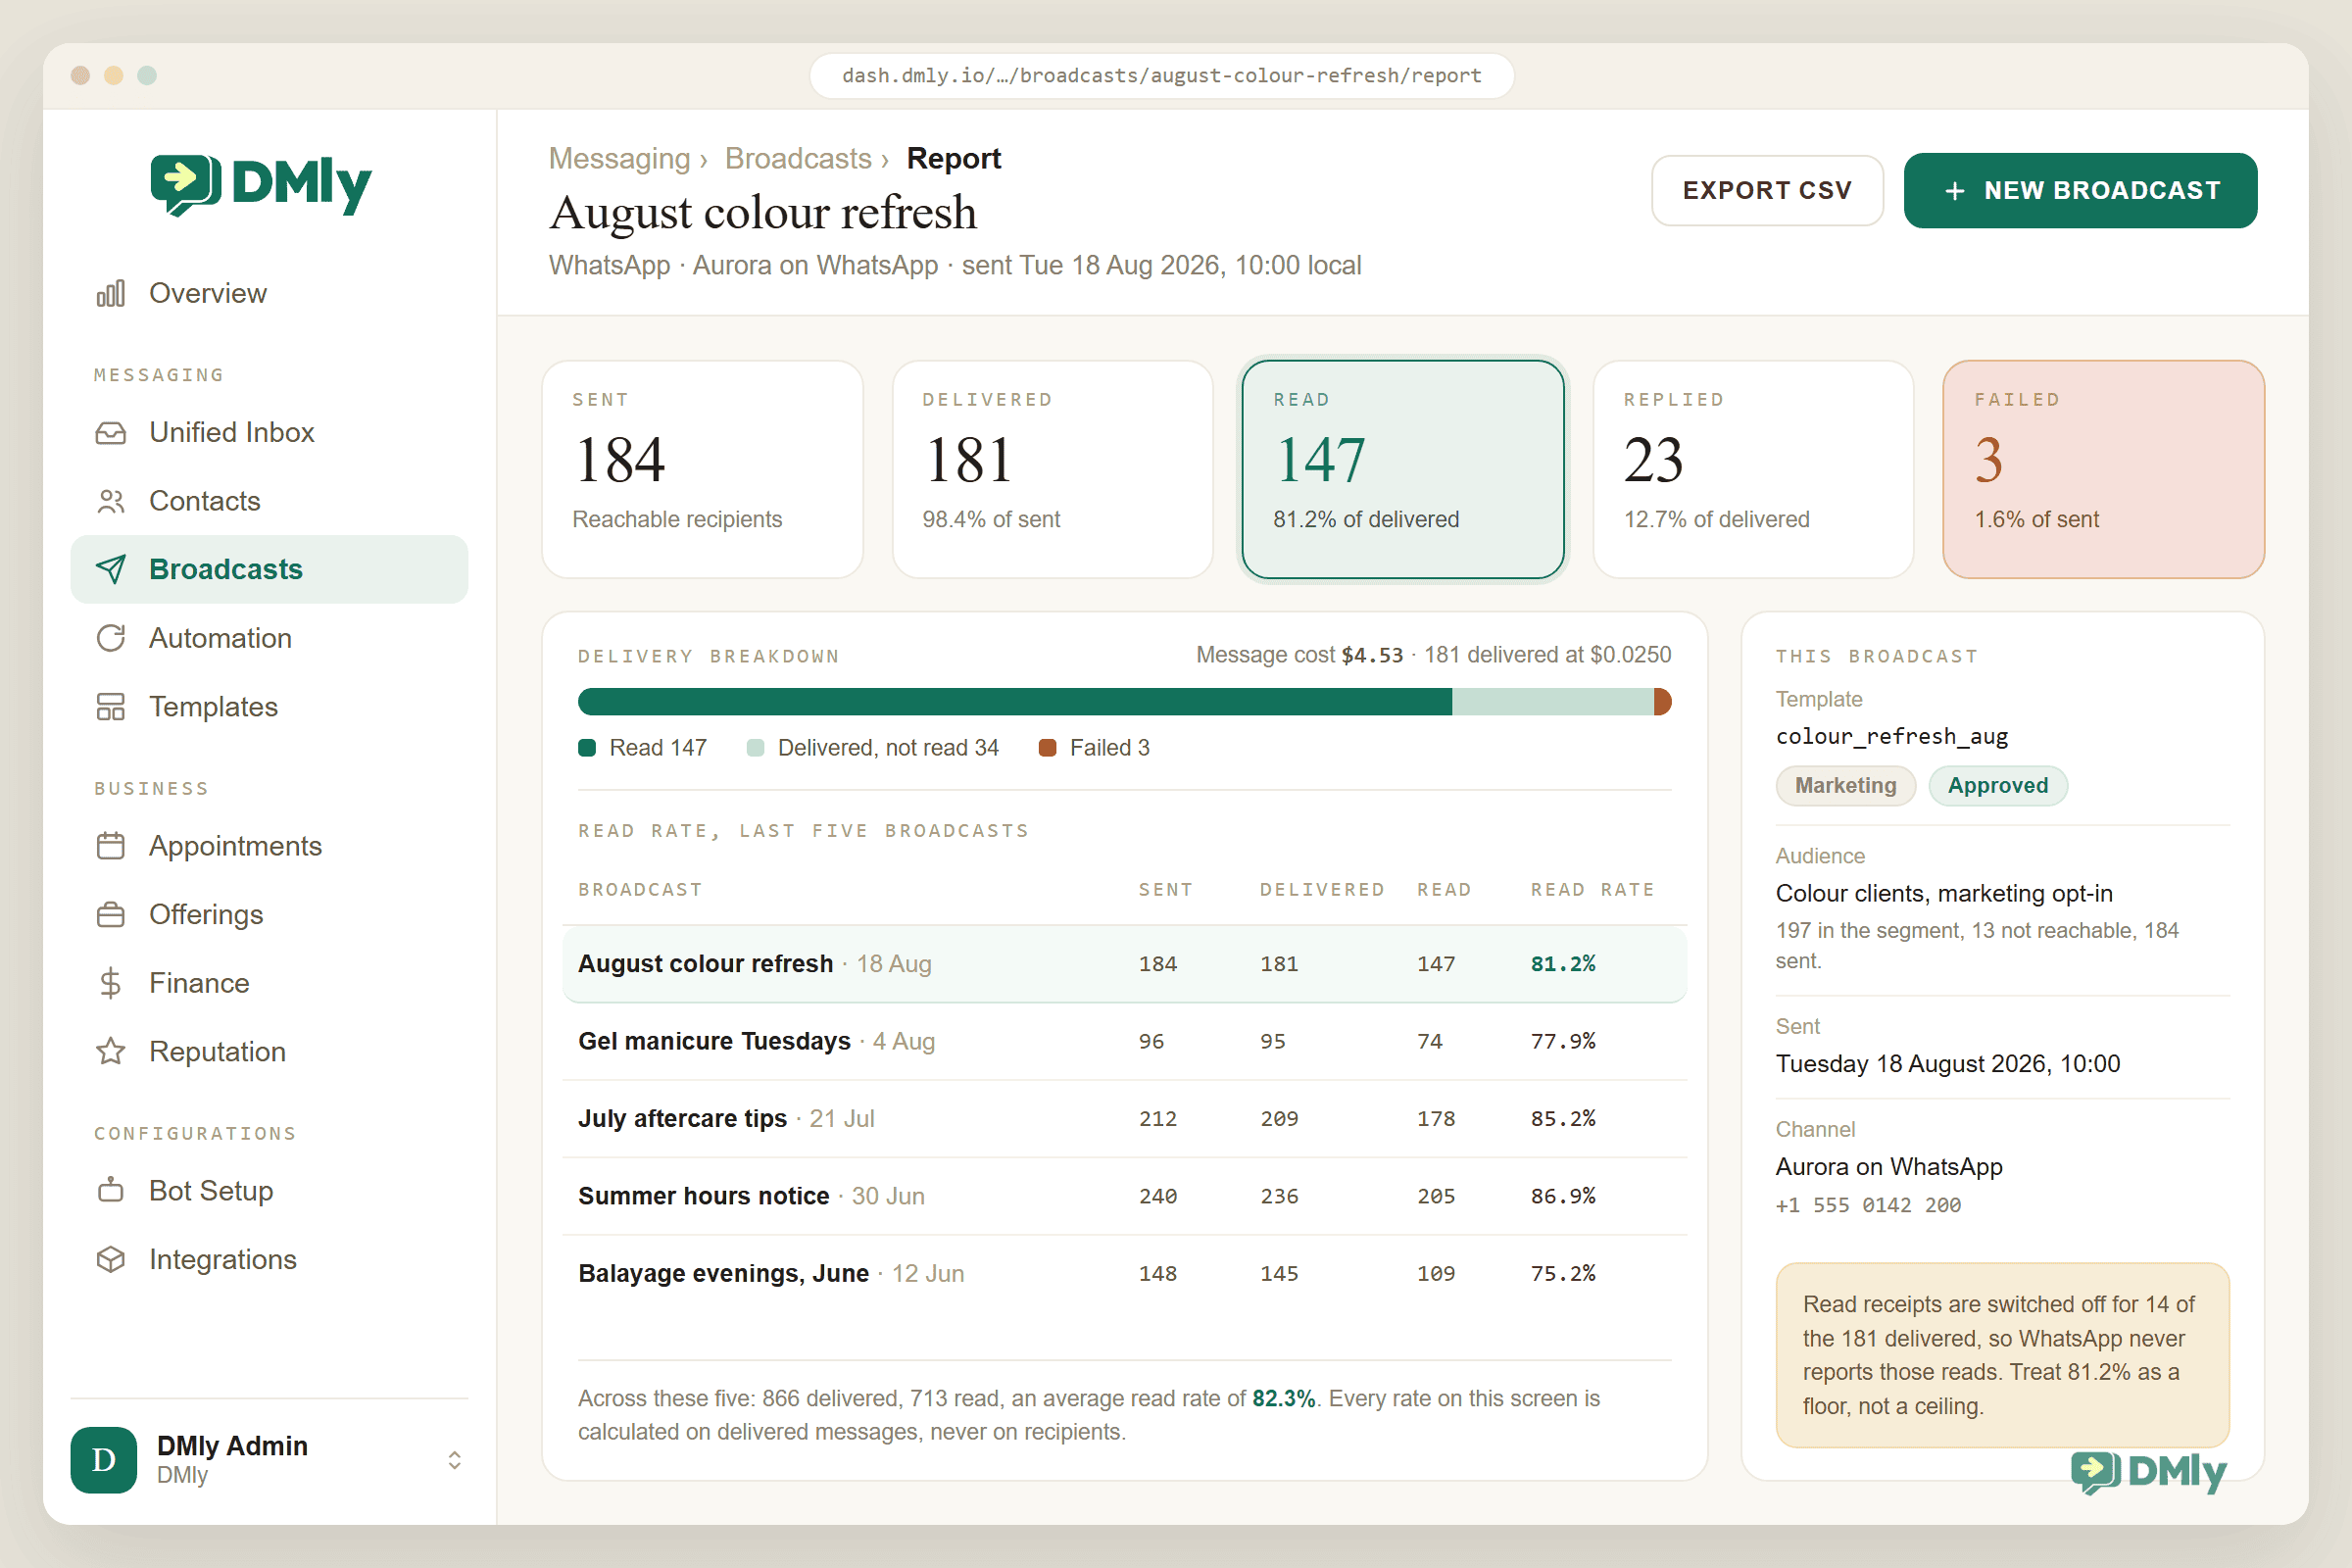Click the green Read segment of delivery bar
2352x1568 pixels.
[x=1015, y=702]
